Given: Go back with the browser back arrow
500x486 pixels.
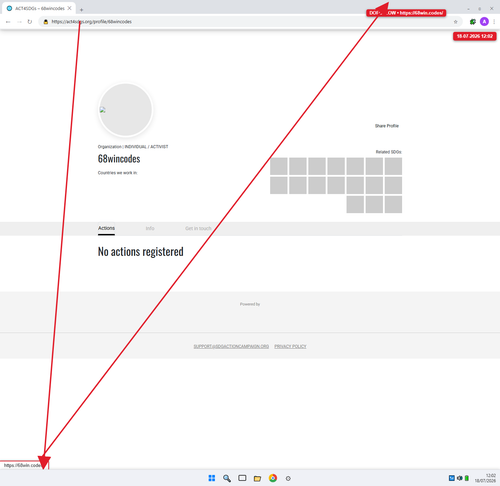Looking at the screenshot, I should 8,22.
